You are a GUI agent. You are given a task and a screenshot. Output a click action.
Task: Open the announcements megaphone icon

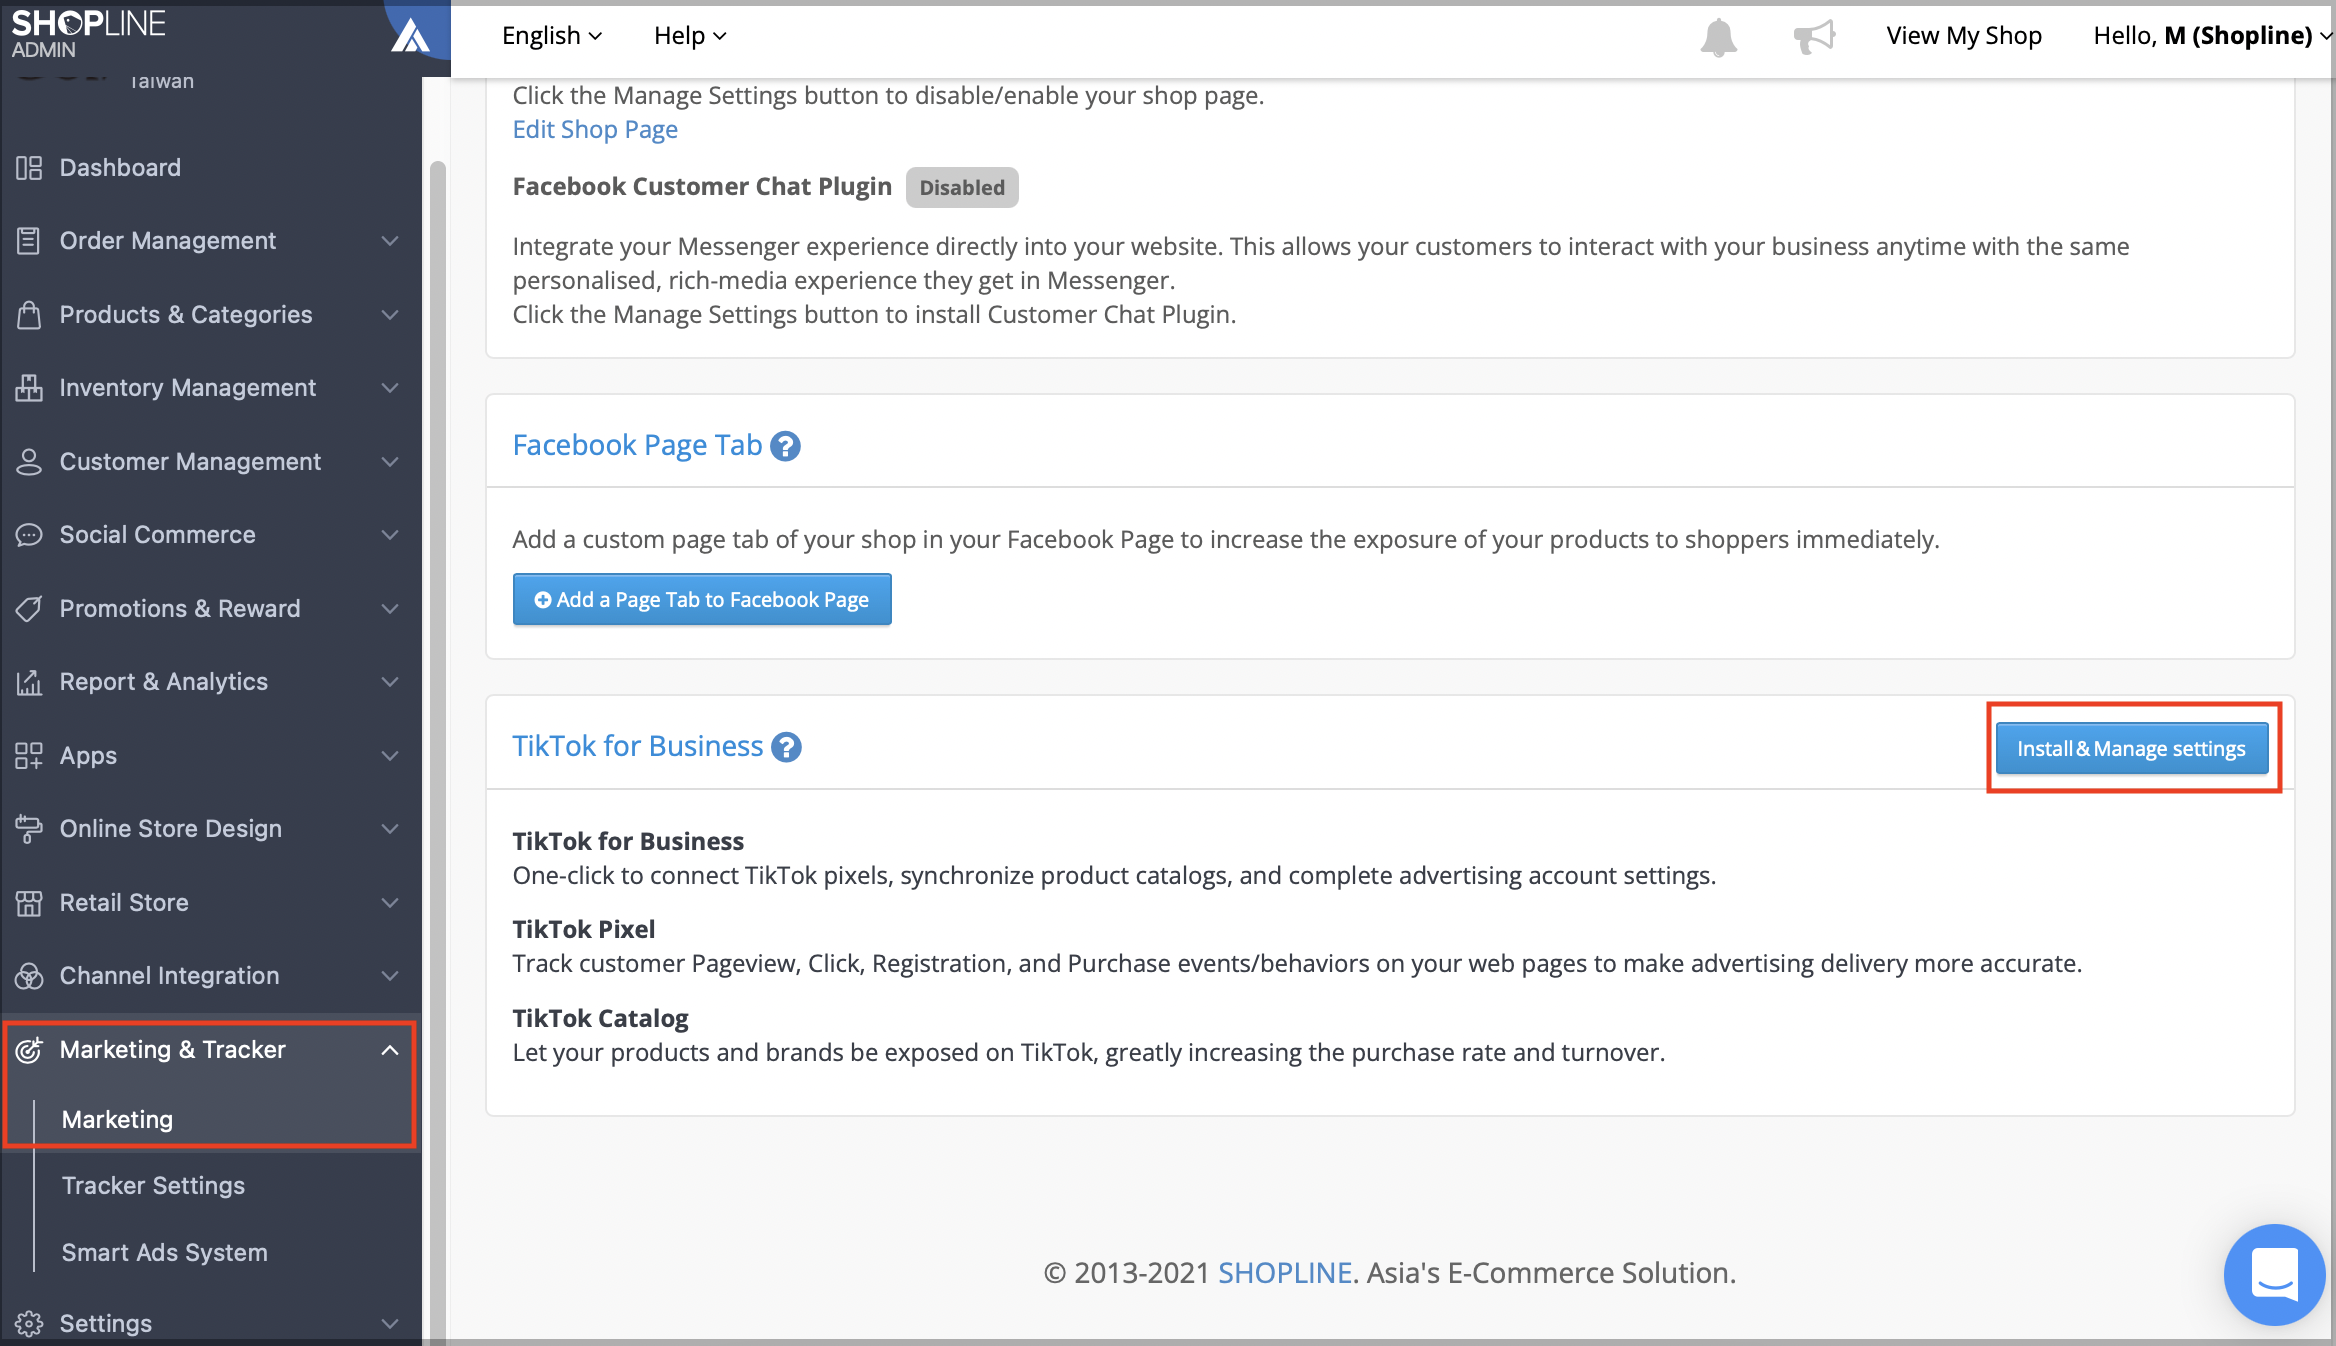pos(1814,37)
